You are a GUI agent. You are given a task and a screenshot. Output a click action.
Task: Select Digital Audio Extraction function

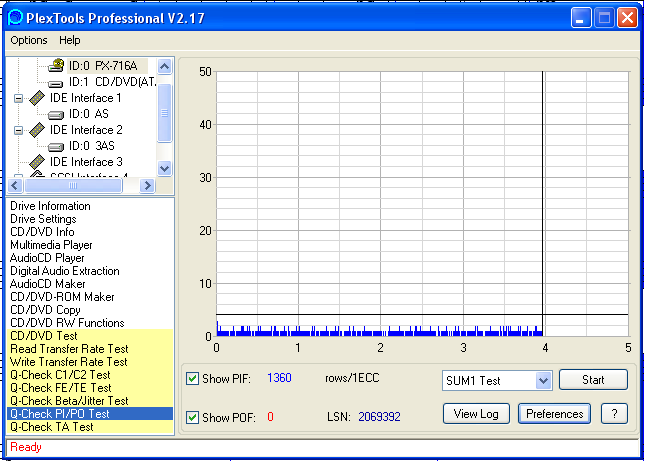tap(65, 271)
